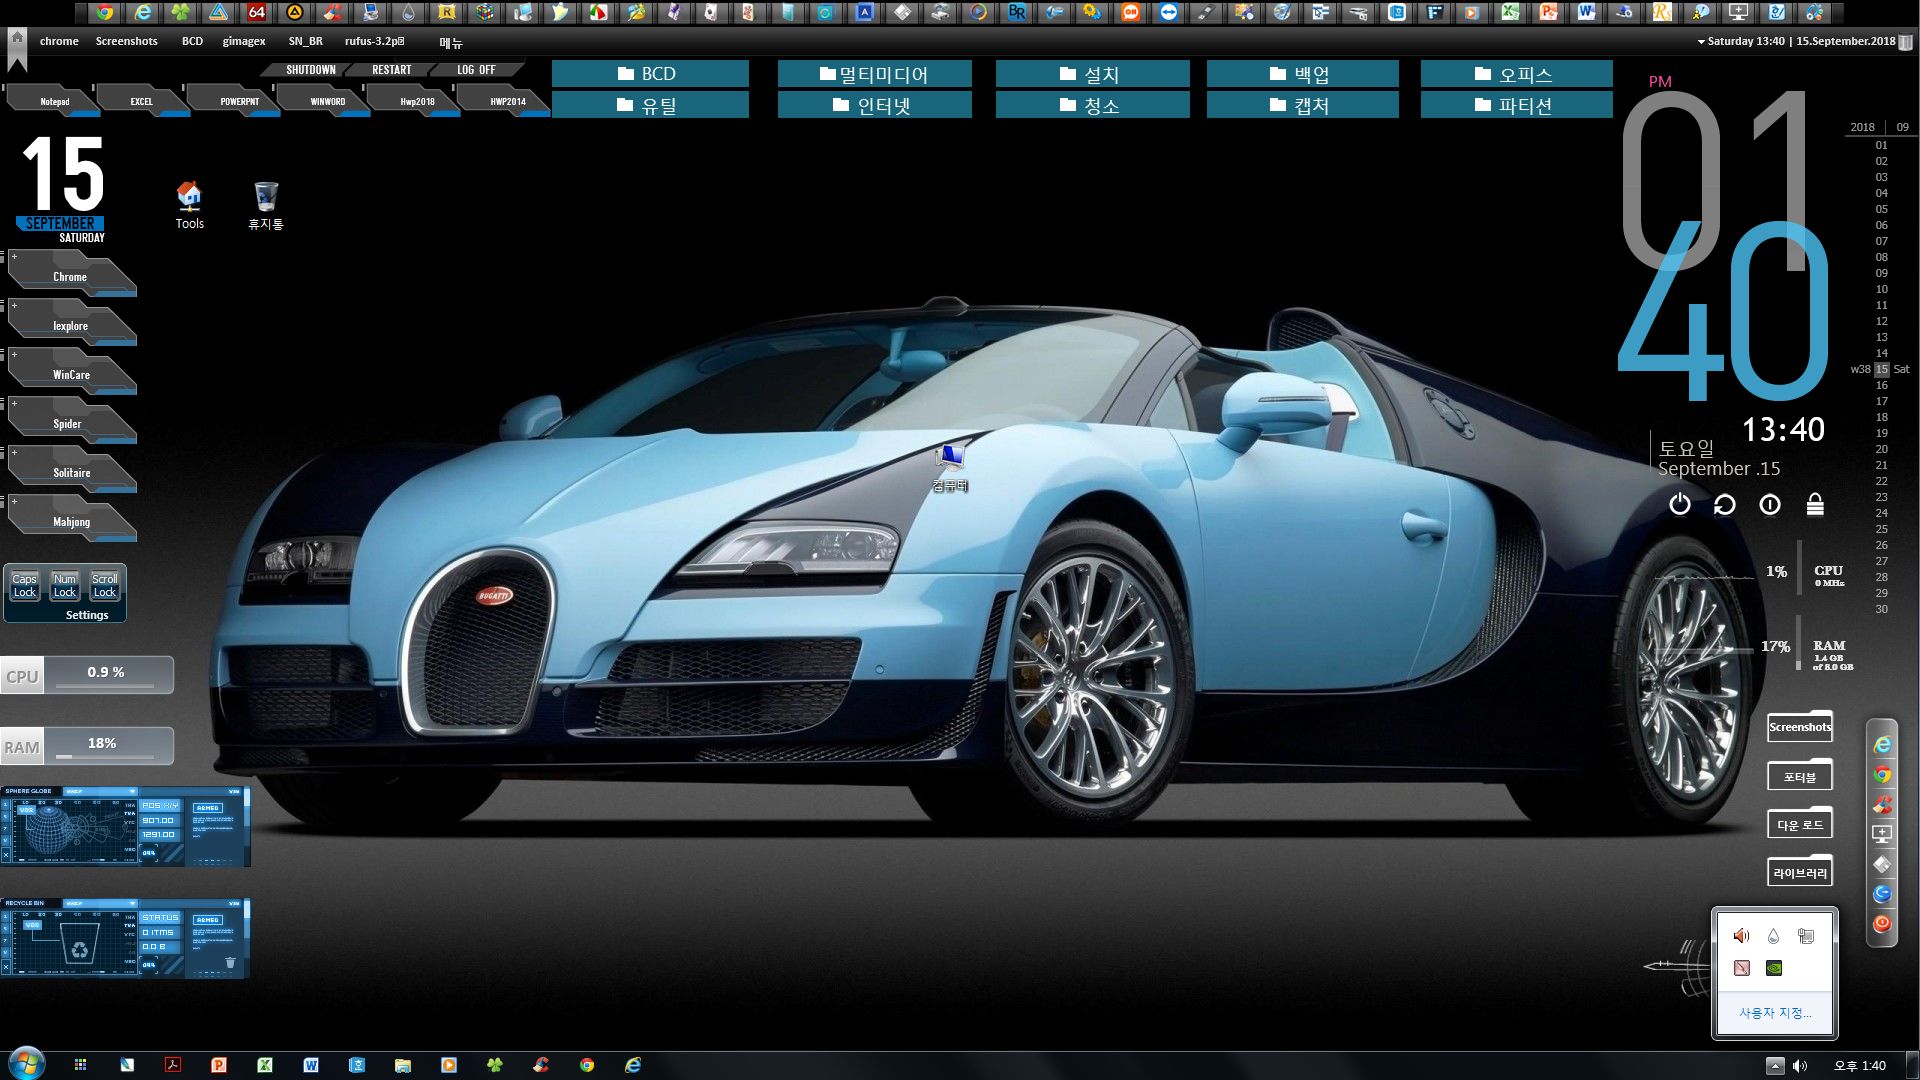Open the 다운 로드 folder shortcut
Viewport: 1920px width, 1080px height.
click(x=1800, y=824)
